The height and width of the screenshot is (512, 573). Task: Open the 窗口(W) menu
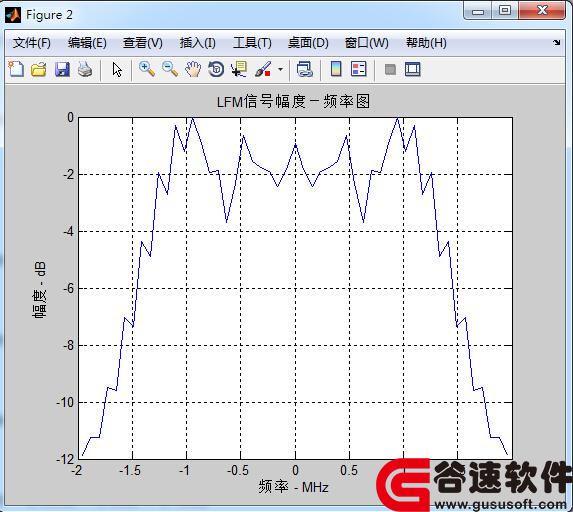[x=367, y=43]
